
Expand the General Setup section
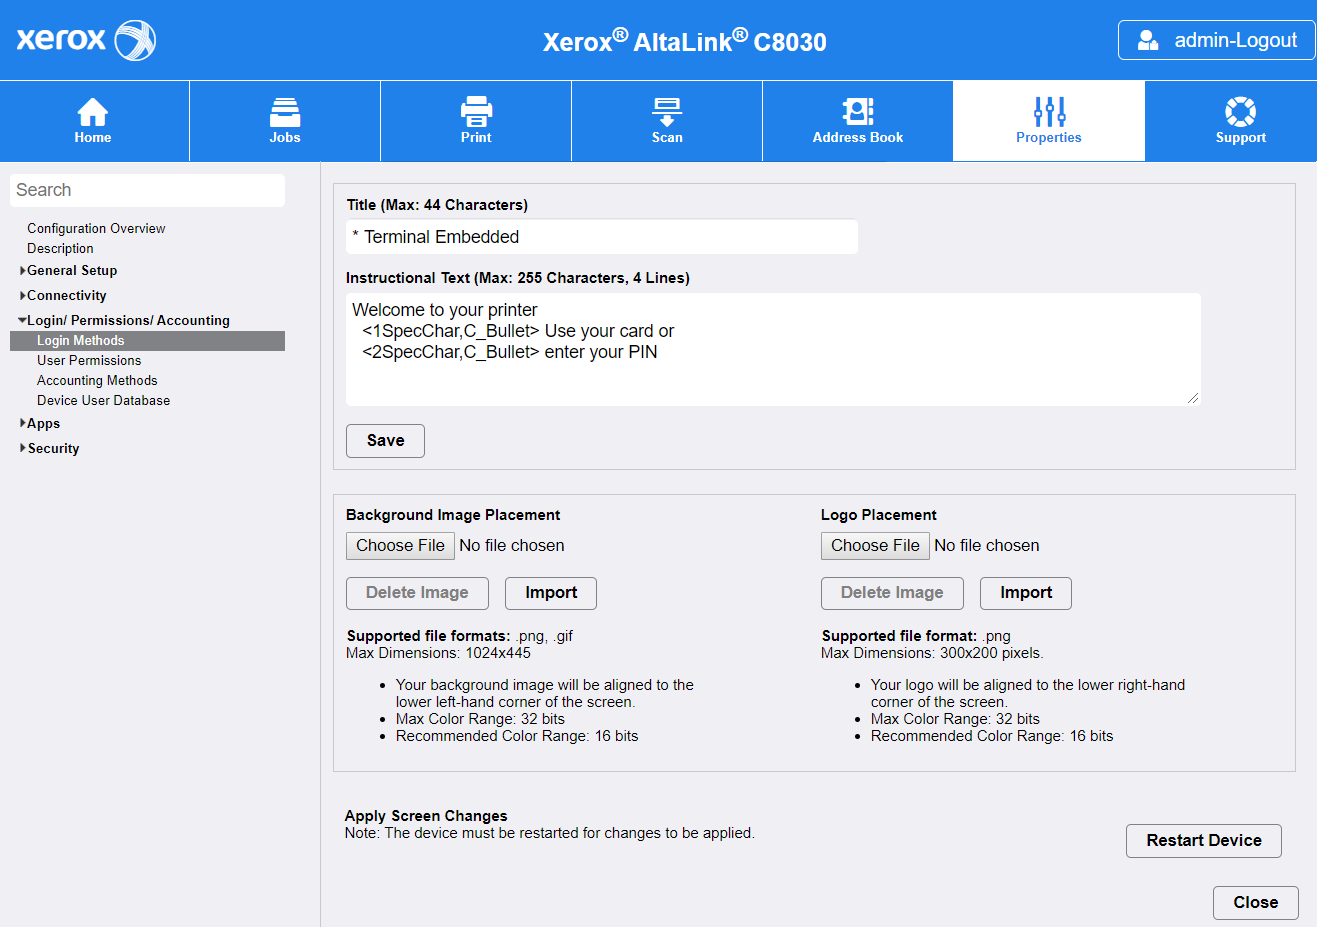(x=70, y=270)
